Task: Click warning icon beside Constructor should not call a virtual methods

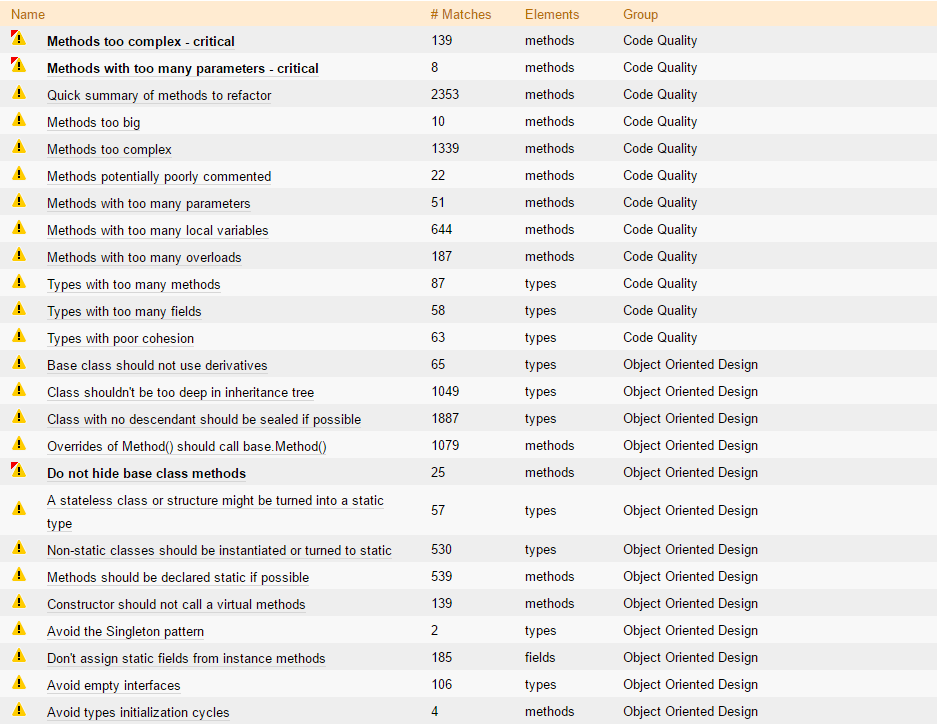Action: coord(18,603)
